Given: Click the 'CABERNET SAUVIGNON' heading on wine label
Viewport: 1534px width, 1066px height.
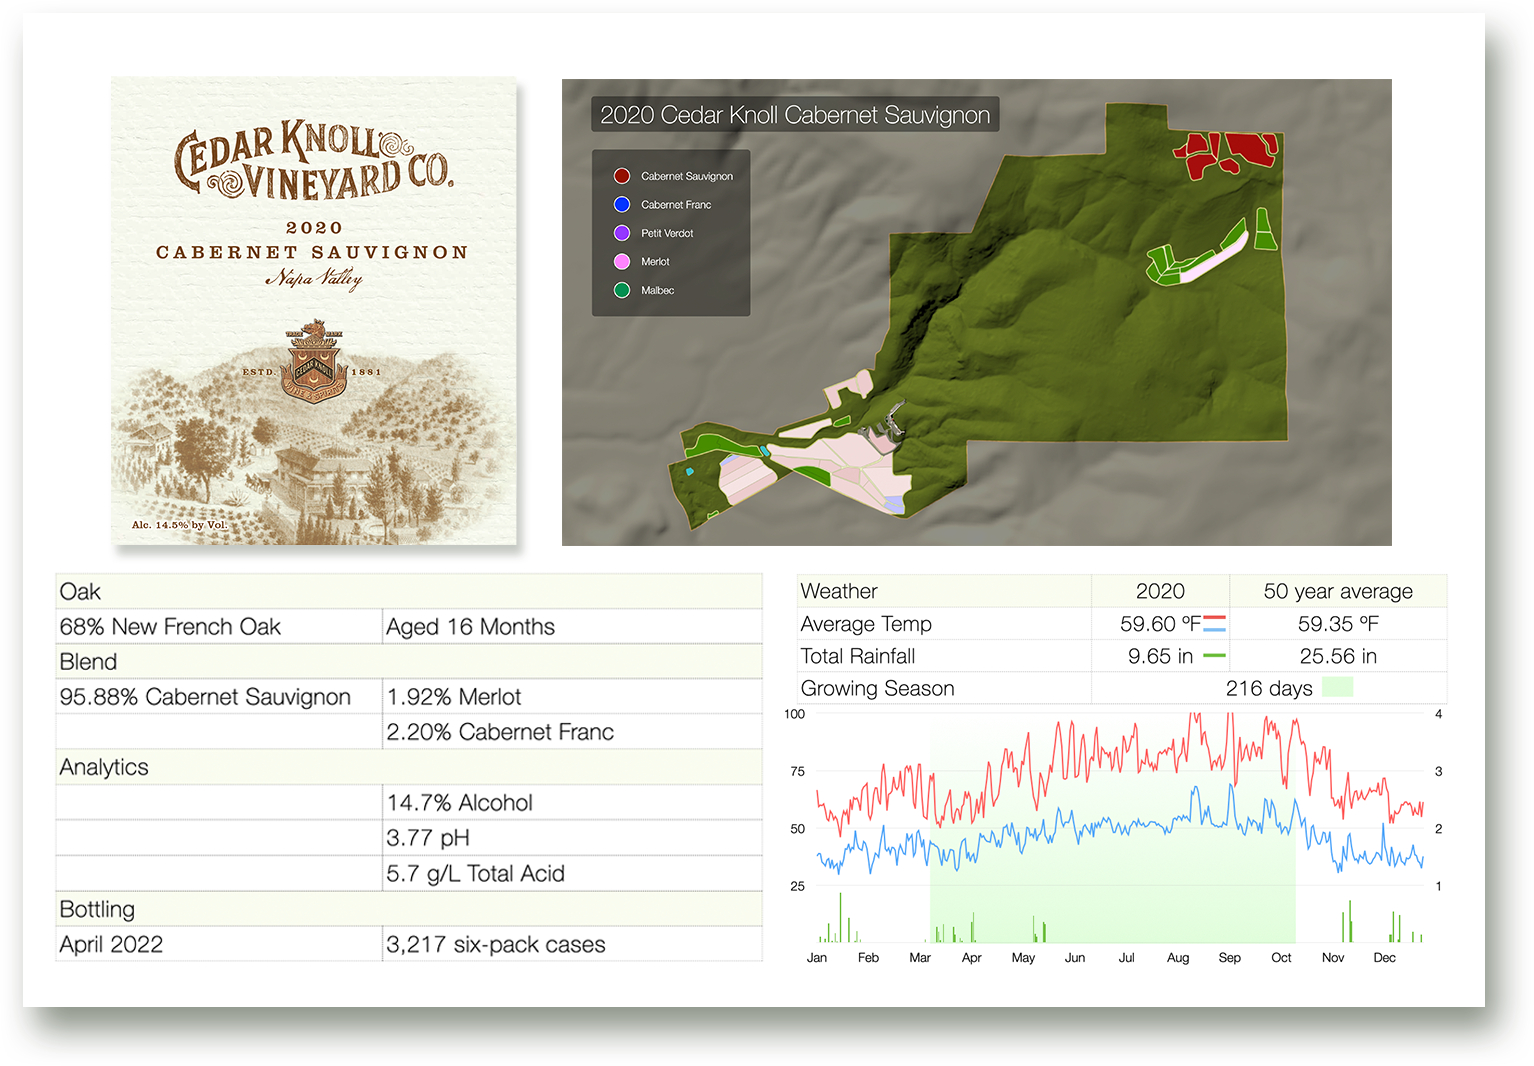Looking at the screenshot, I should (x=313, y=252).
